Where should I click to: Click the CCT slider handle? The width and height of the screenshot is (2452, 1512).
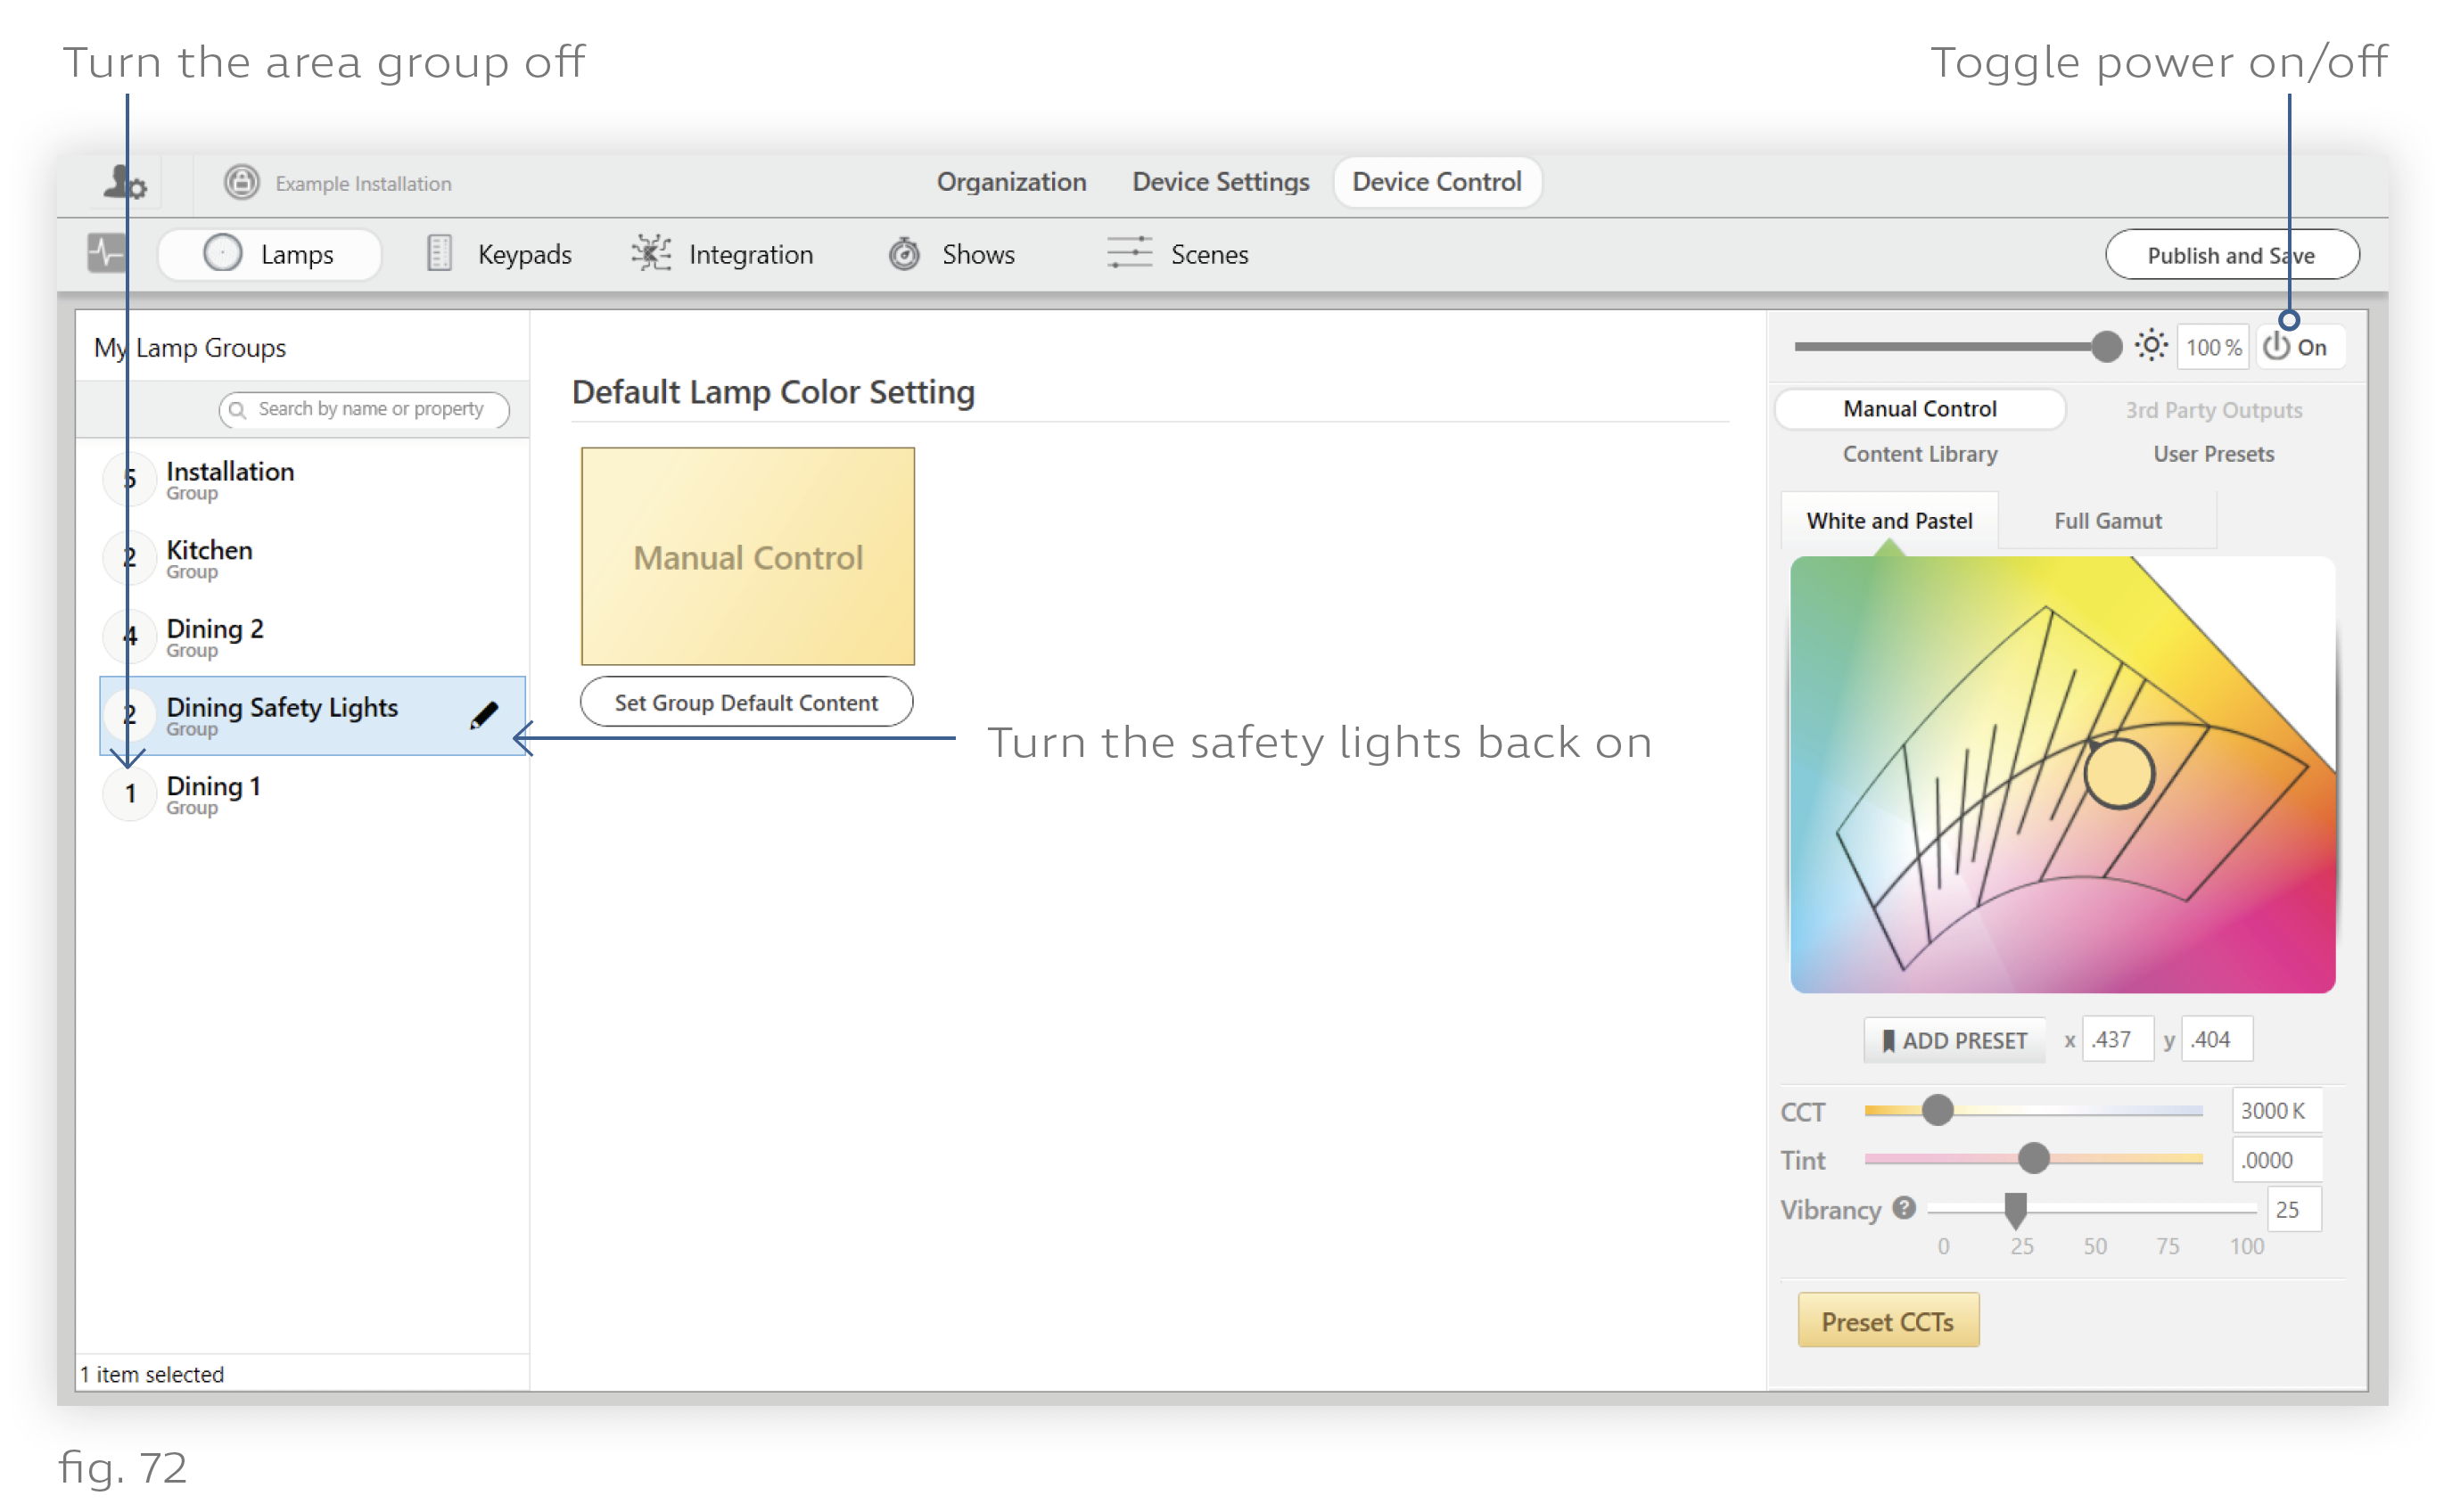(x=1938, y=1111)
